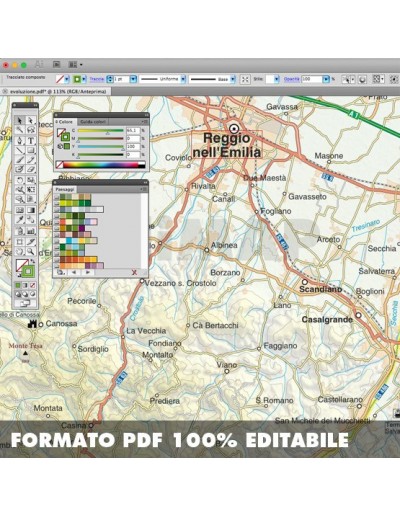The height and width of the screenshot is (517, 400).
Task: Open swatch libraries menu at Paesaggi bottom
Action: click(60, 272)
